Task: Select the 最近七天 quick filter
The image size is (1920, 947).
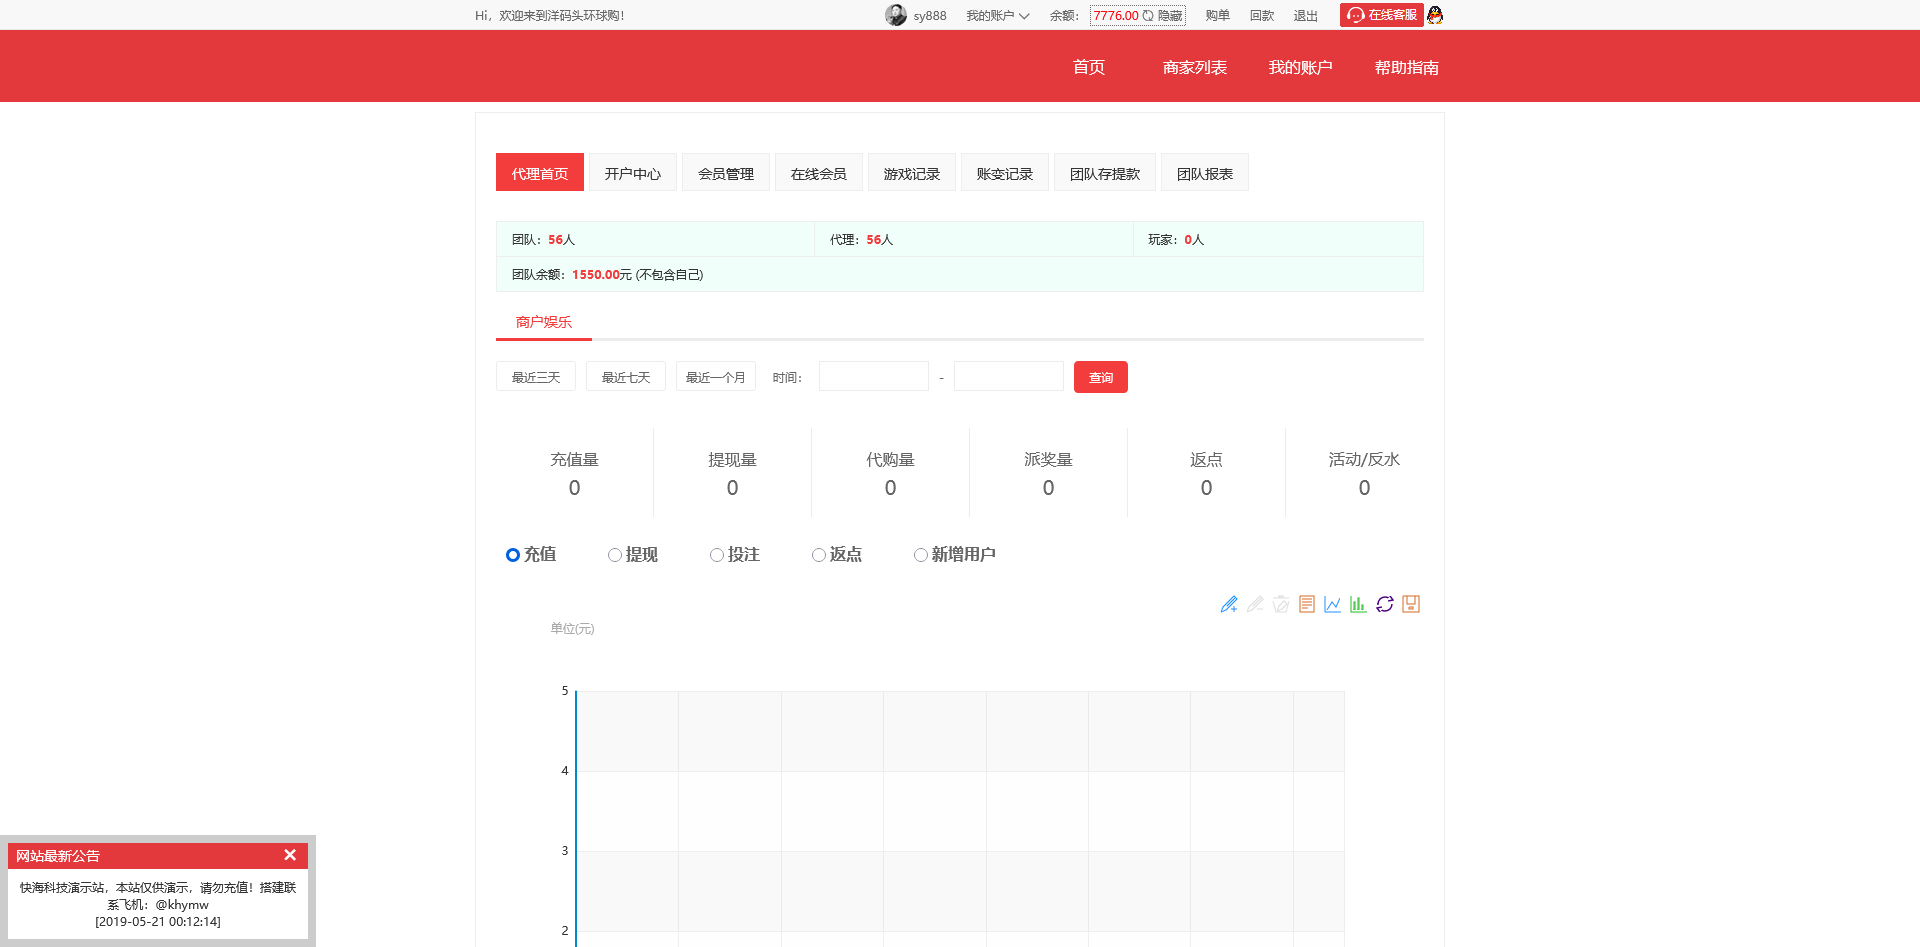Action: (x=625, y=376)
